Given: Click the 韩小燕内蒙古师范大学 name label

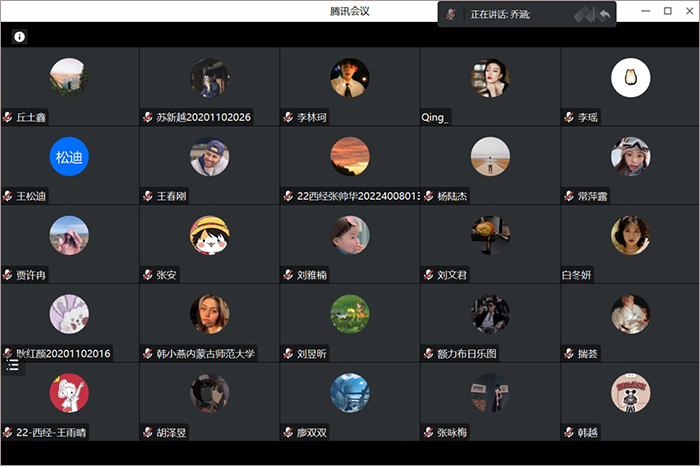Looking at the screenshot, I should pos(205,354).
